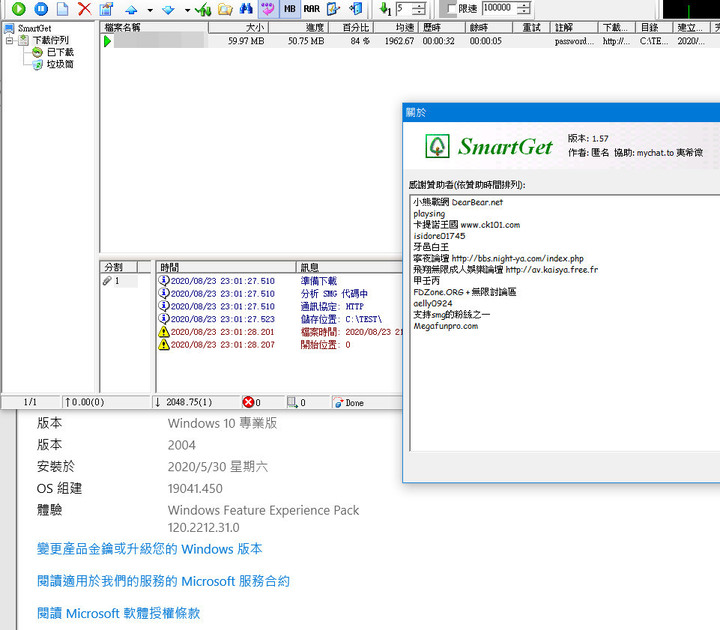Click the RAR toolbar button
Viewport: 720px width, 630px height.
click(x=312, y=9)
